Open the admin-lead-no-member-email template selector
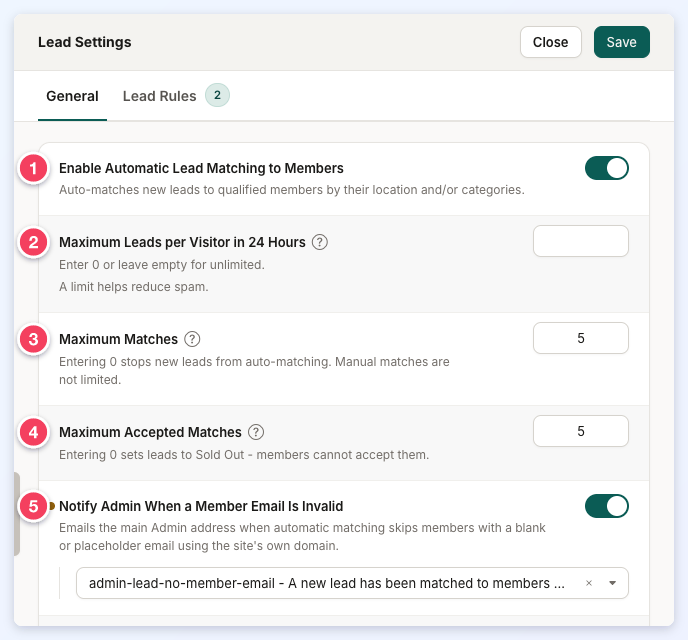The height and width of the screenshot is (640, 688). [352, 583]
